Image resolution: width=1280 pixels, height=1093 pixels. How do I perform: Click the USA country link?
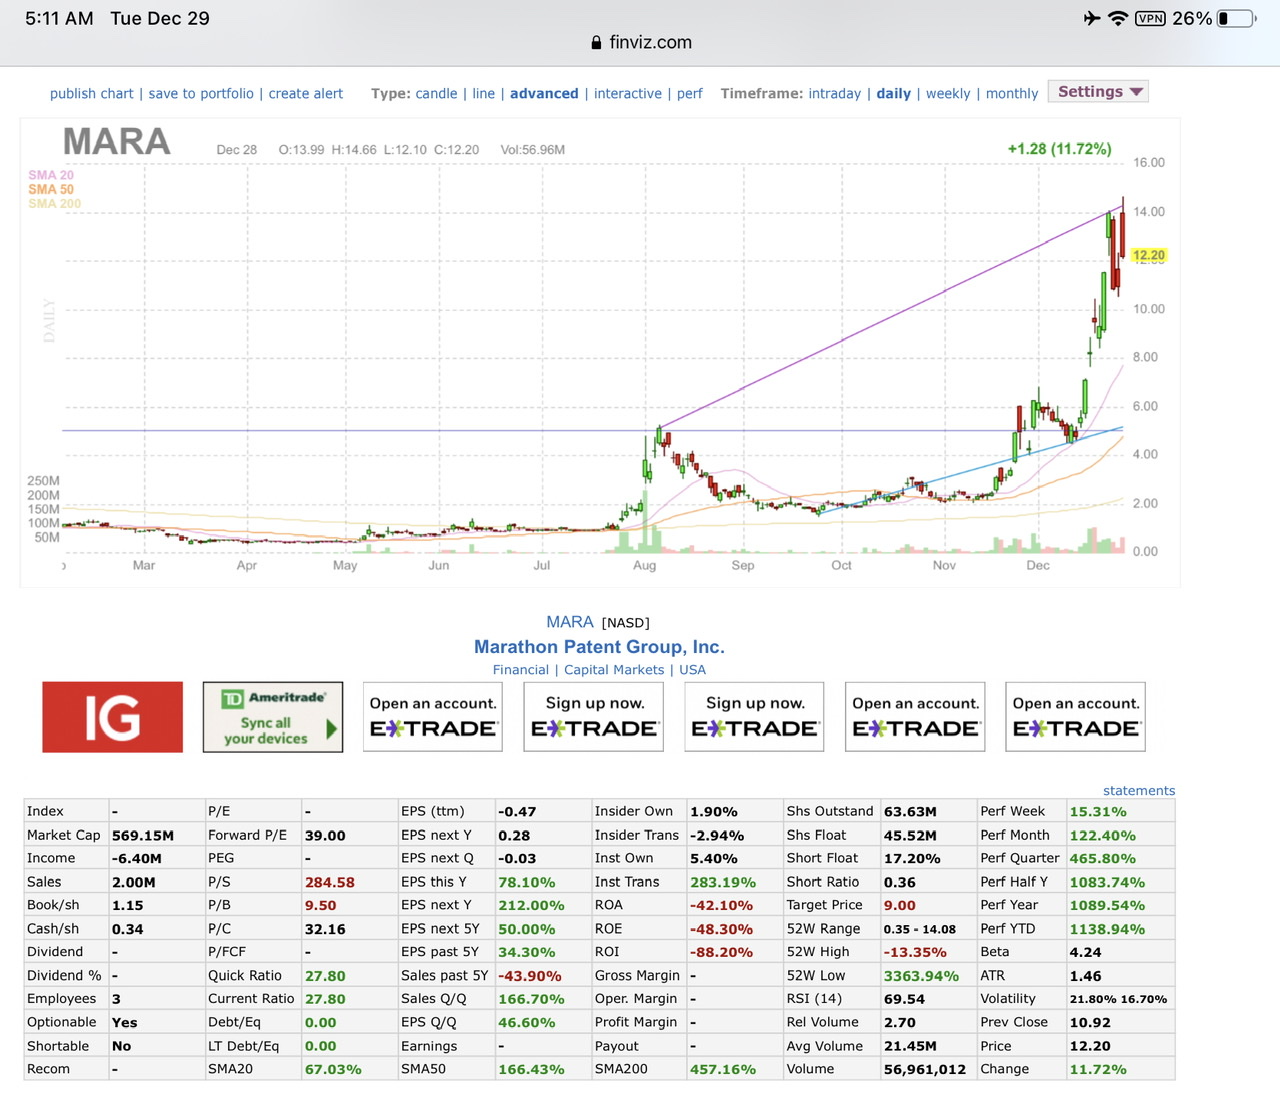(692, 670)
